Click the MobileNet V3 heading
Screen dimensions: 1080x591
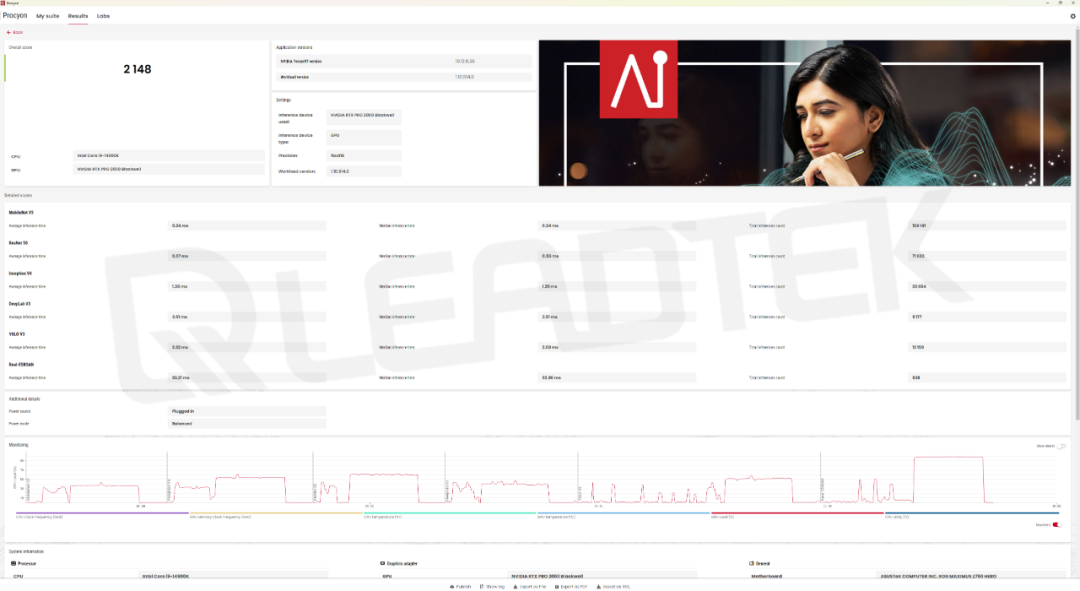21,213
